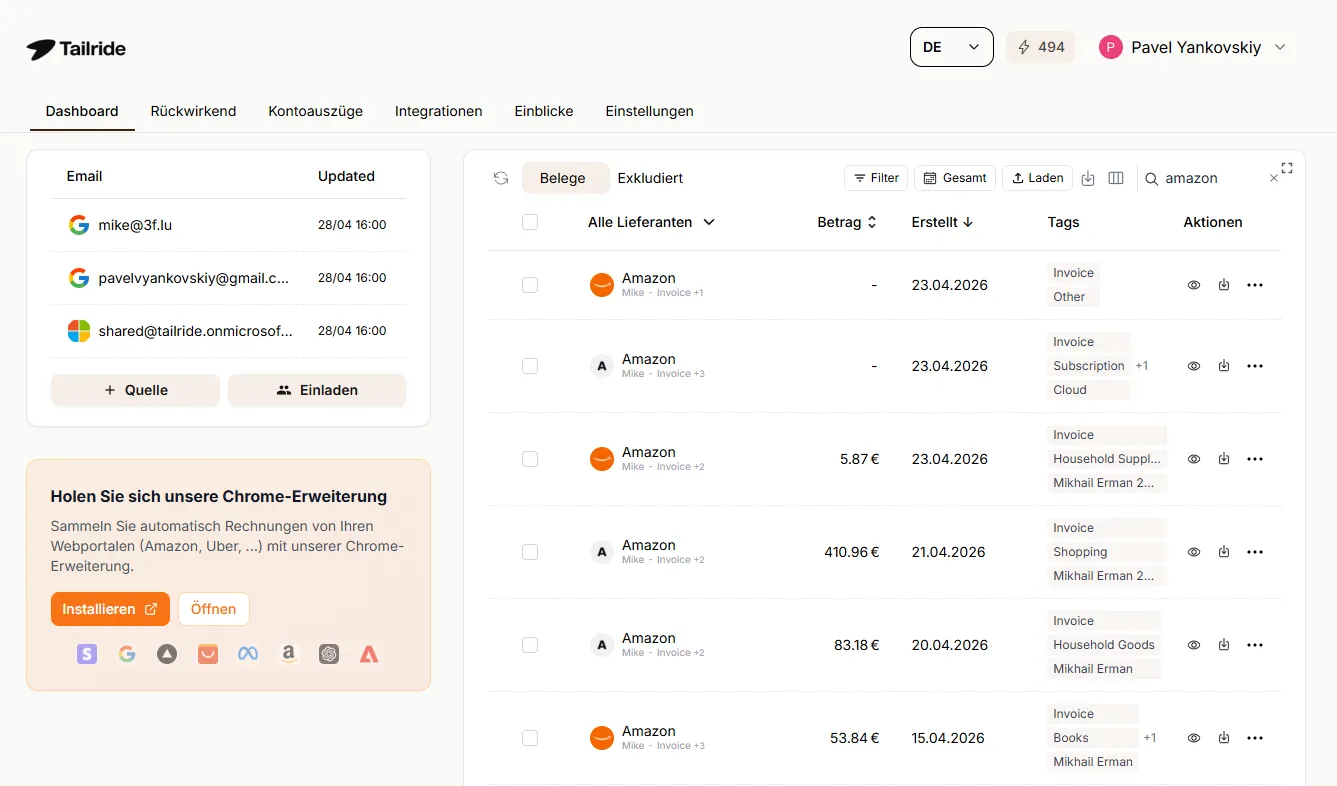
Task: Check the checkbox on the first Amazon row
Action: pos(529,284)
